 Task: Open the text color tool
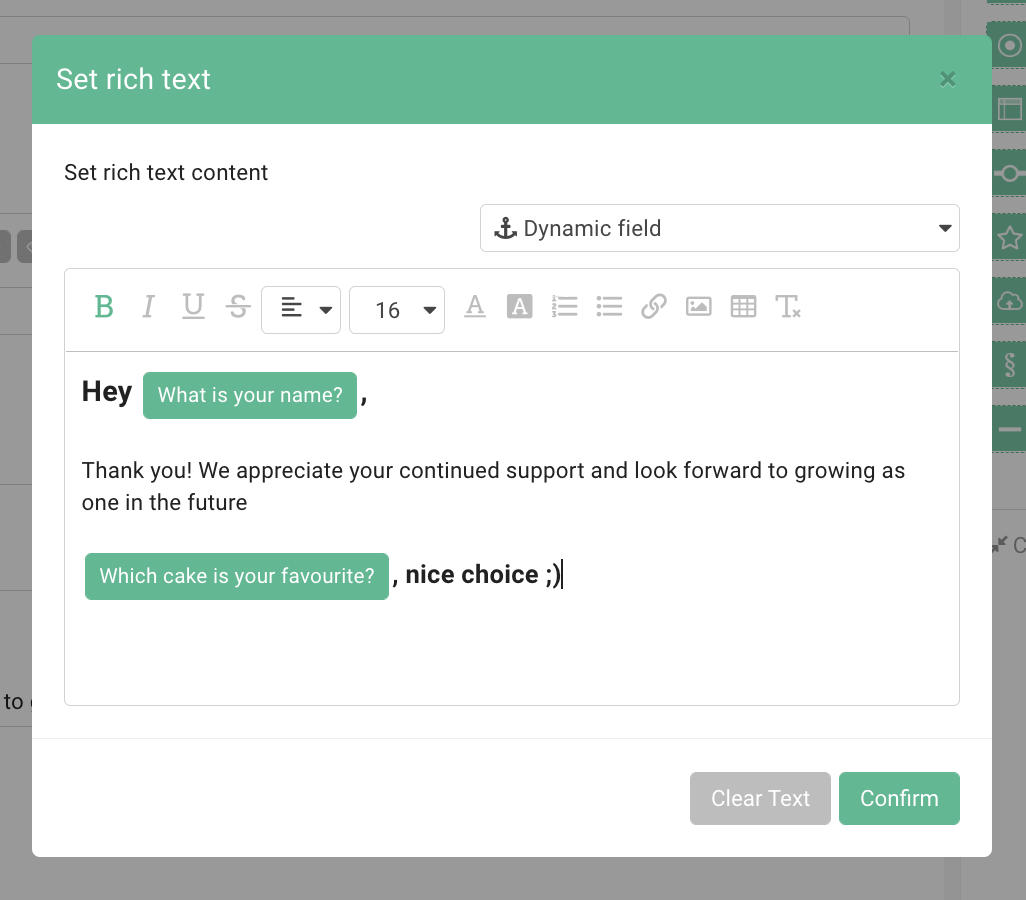[475, 307]
